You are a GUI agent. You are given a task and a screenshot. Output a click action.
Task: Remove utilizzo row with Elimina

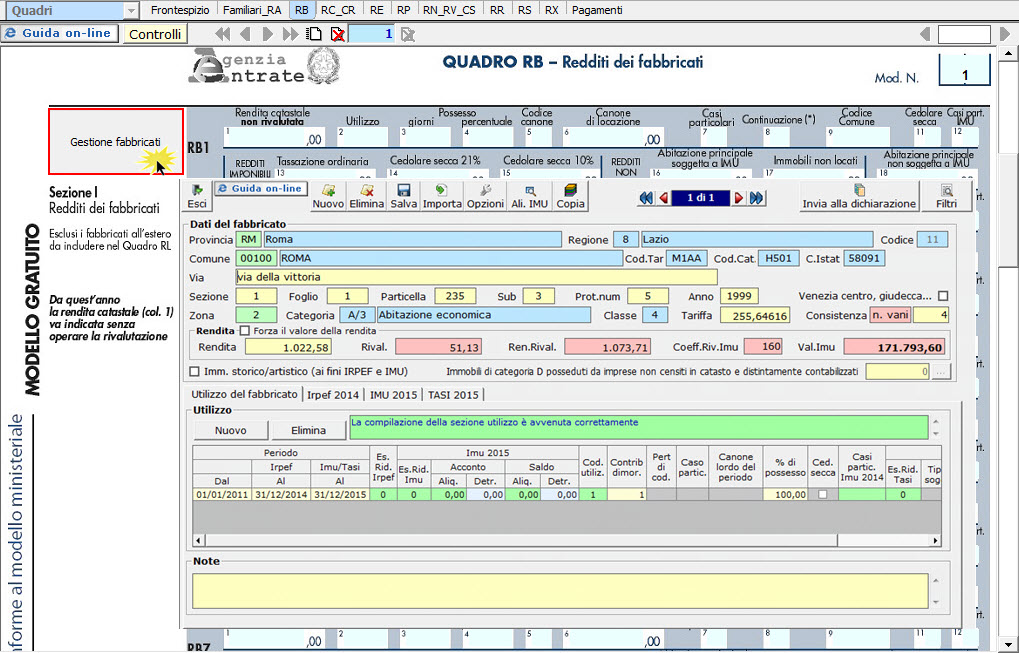pyautogui.click(x=308, y=430)
